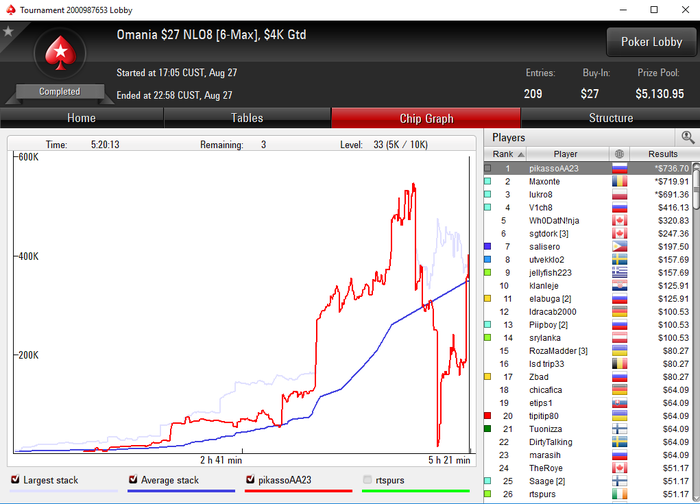
Task: Click the players list scrollbar thumb
Action: (x=696, y=187)
